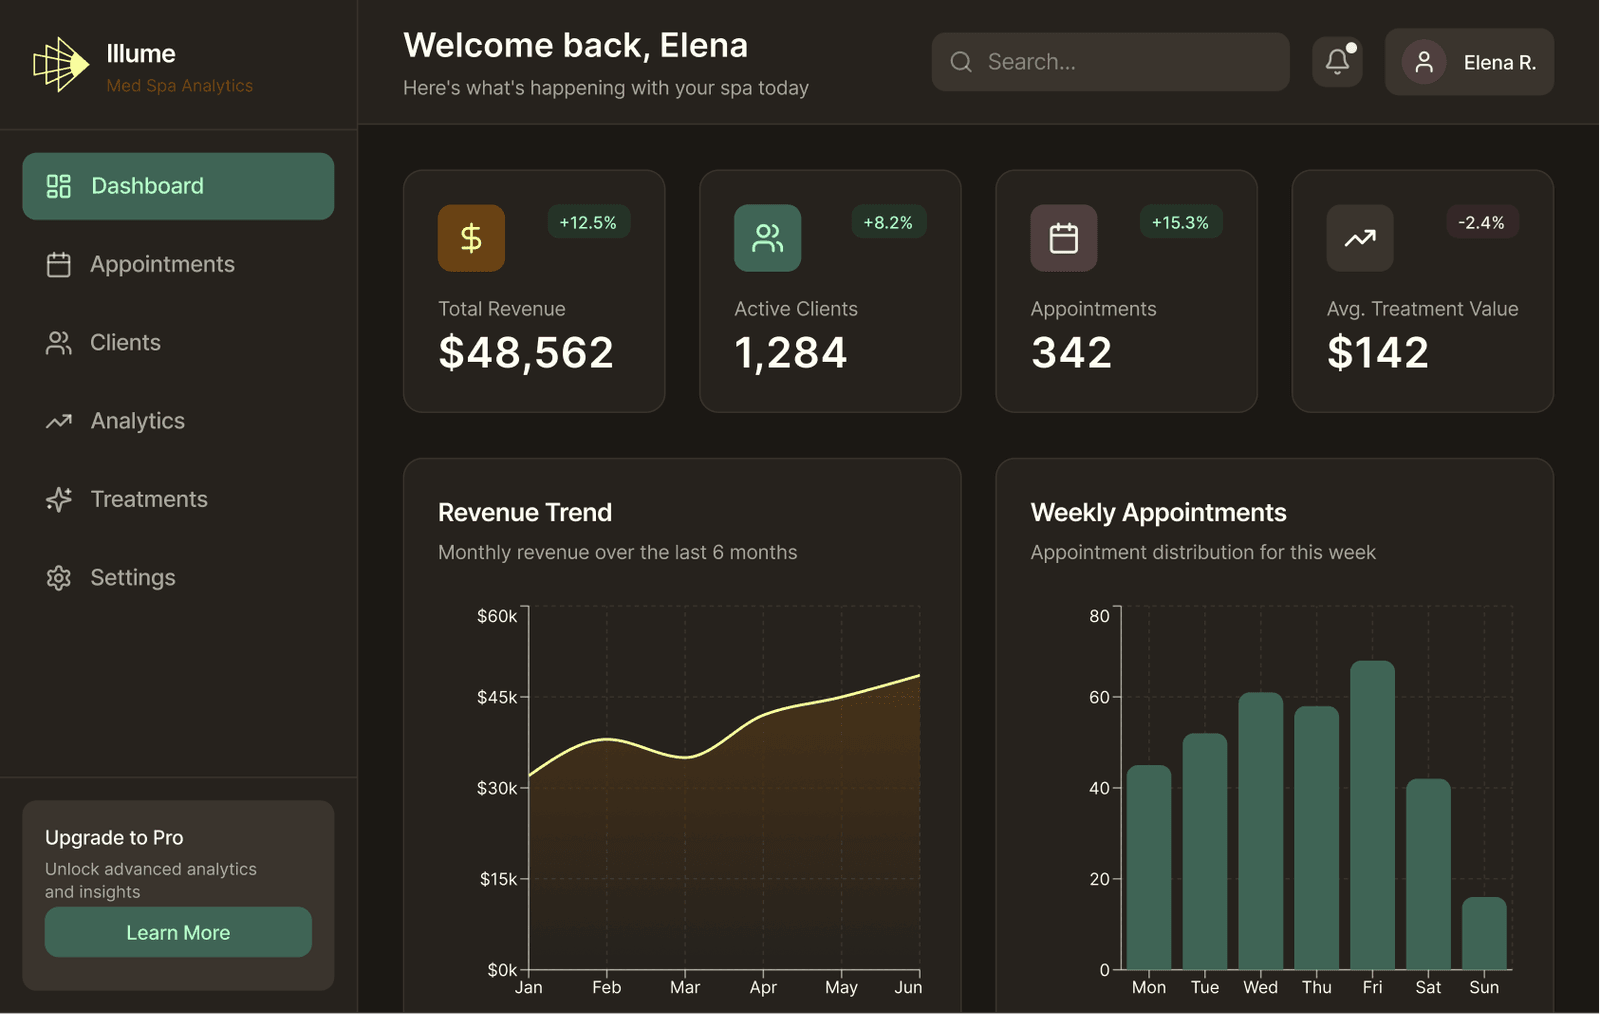Click the Analytics trend icon in the sidebar
1600x1014 pixels.
tap(59, 421)
